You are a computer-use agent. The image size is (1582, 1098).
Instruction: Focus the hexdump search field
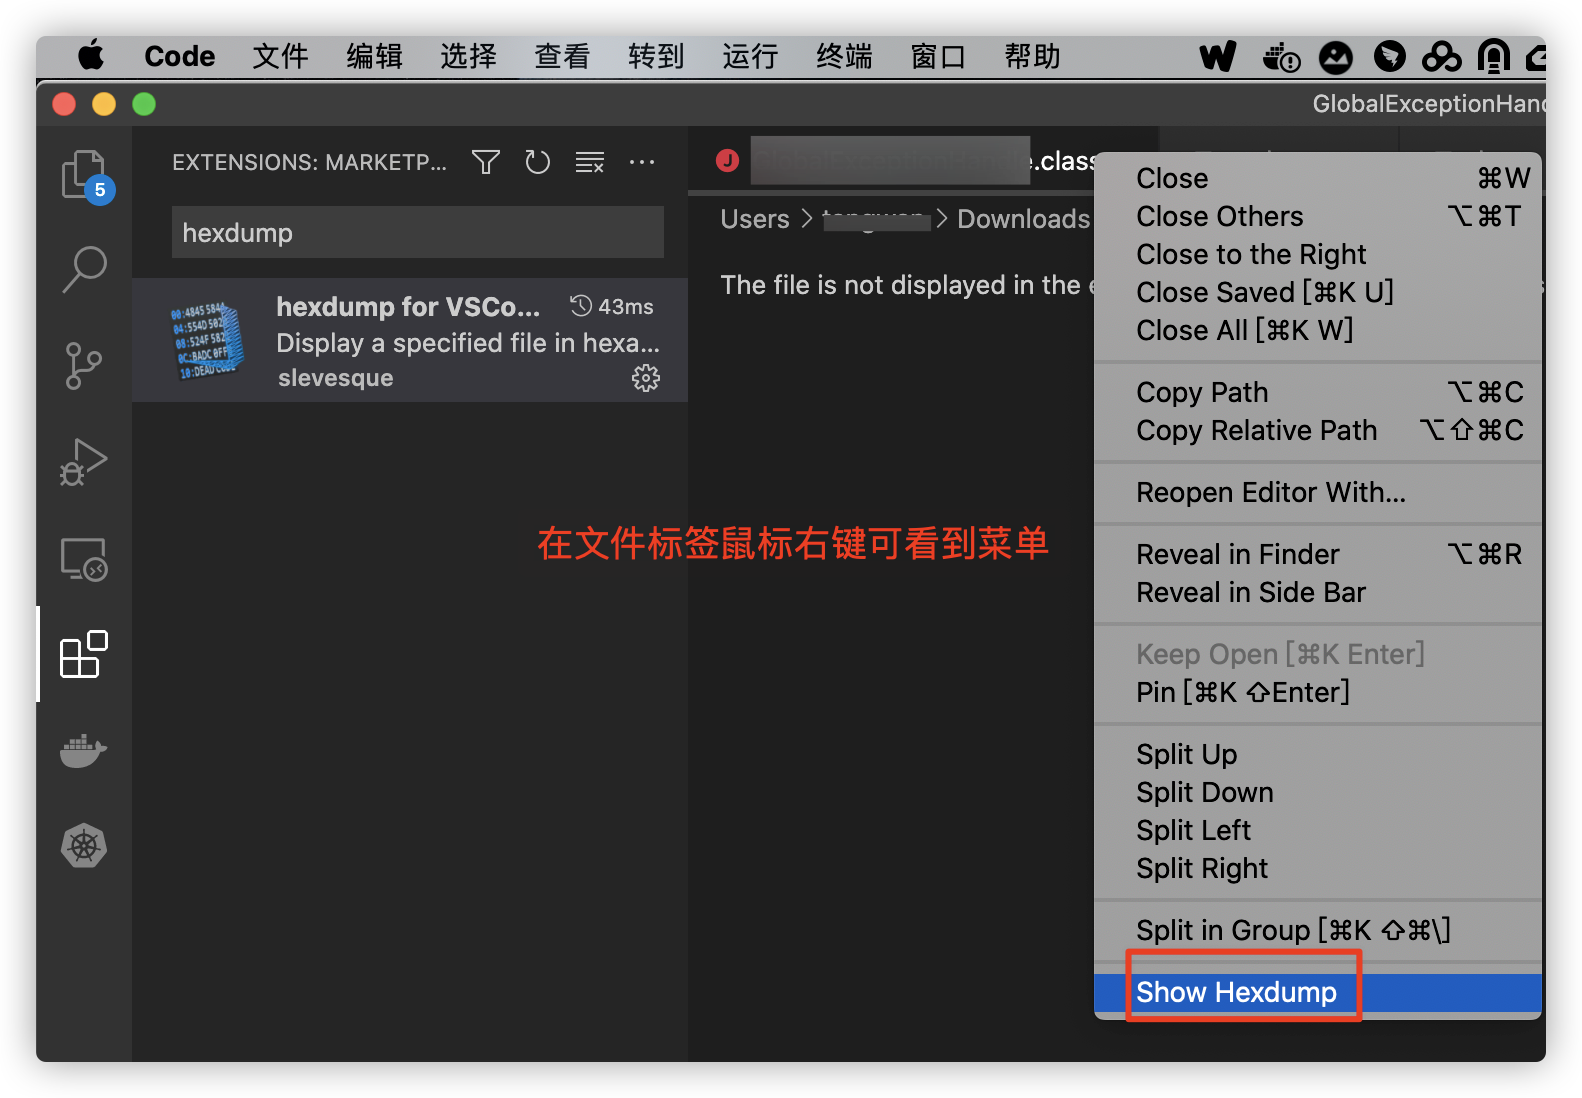point(418,233)
